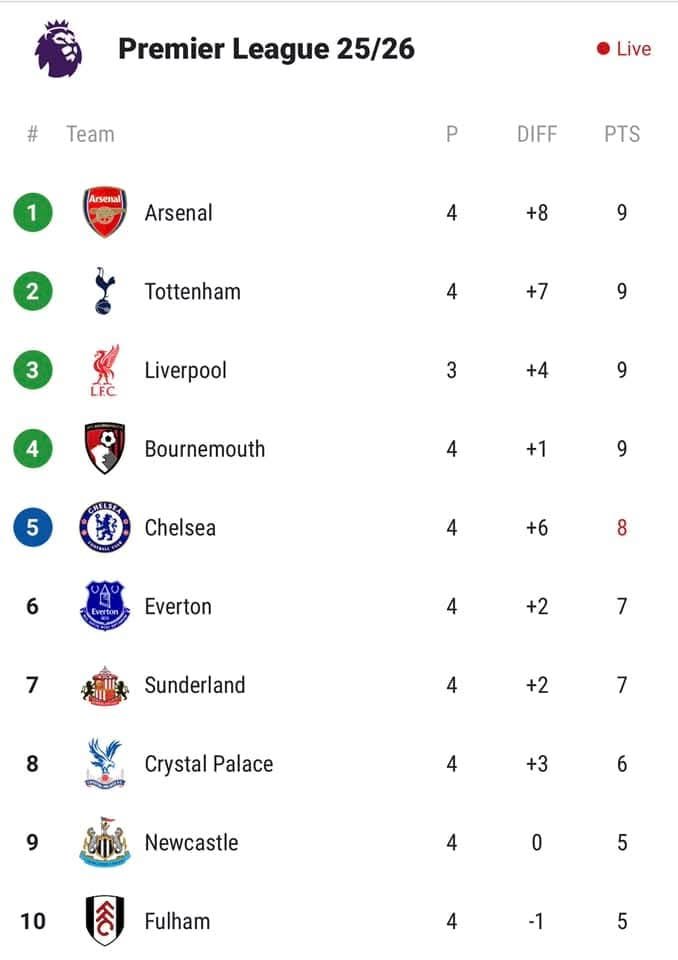Click the Fulham club badge
Screen dimensions: 678x960
104,920
